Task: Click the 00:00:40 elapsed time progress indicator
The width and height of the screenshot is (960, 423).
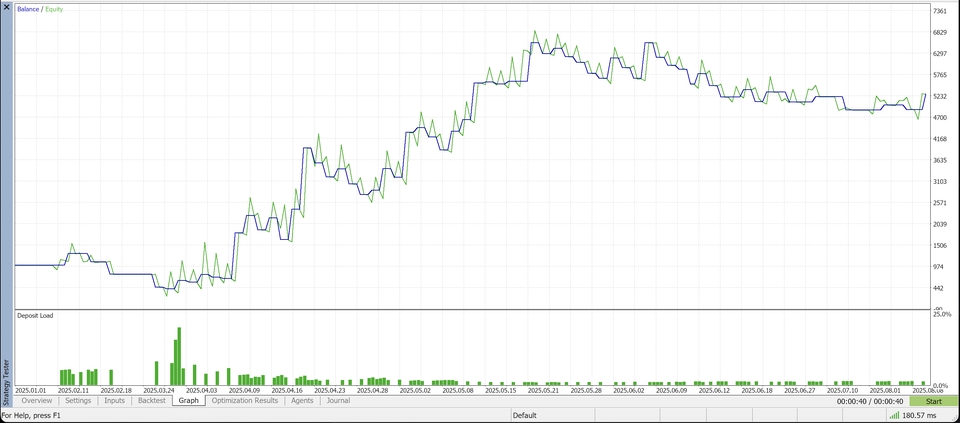Action: [869, 401]
